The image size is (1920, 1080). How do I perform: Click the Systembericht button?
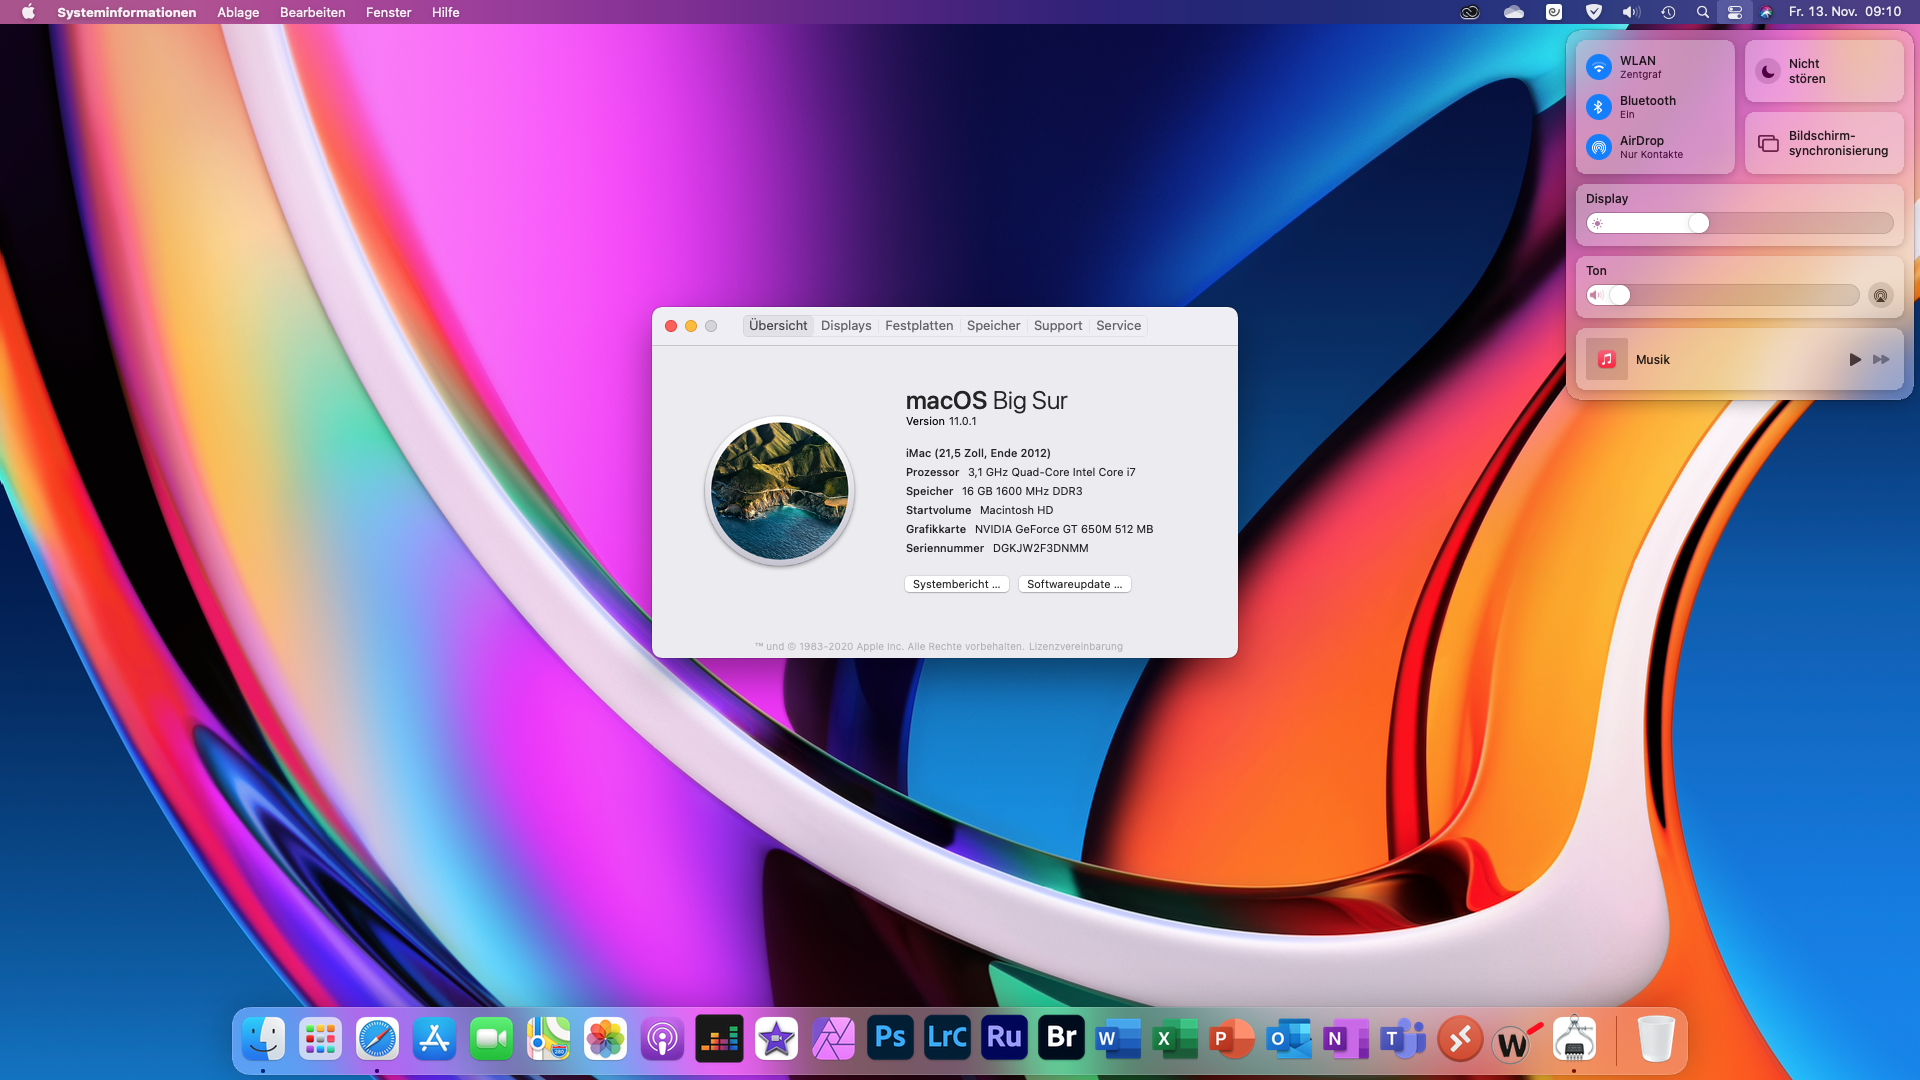(x=956, y=584)
